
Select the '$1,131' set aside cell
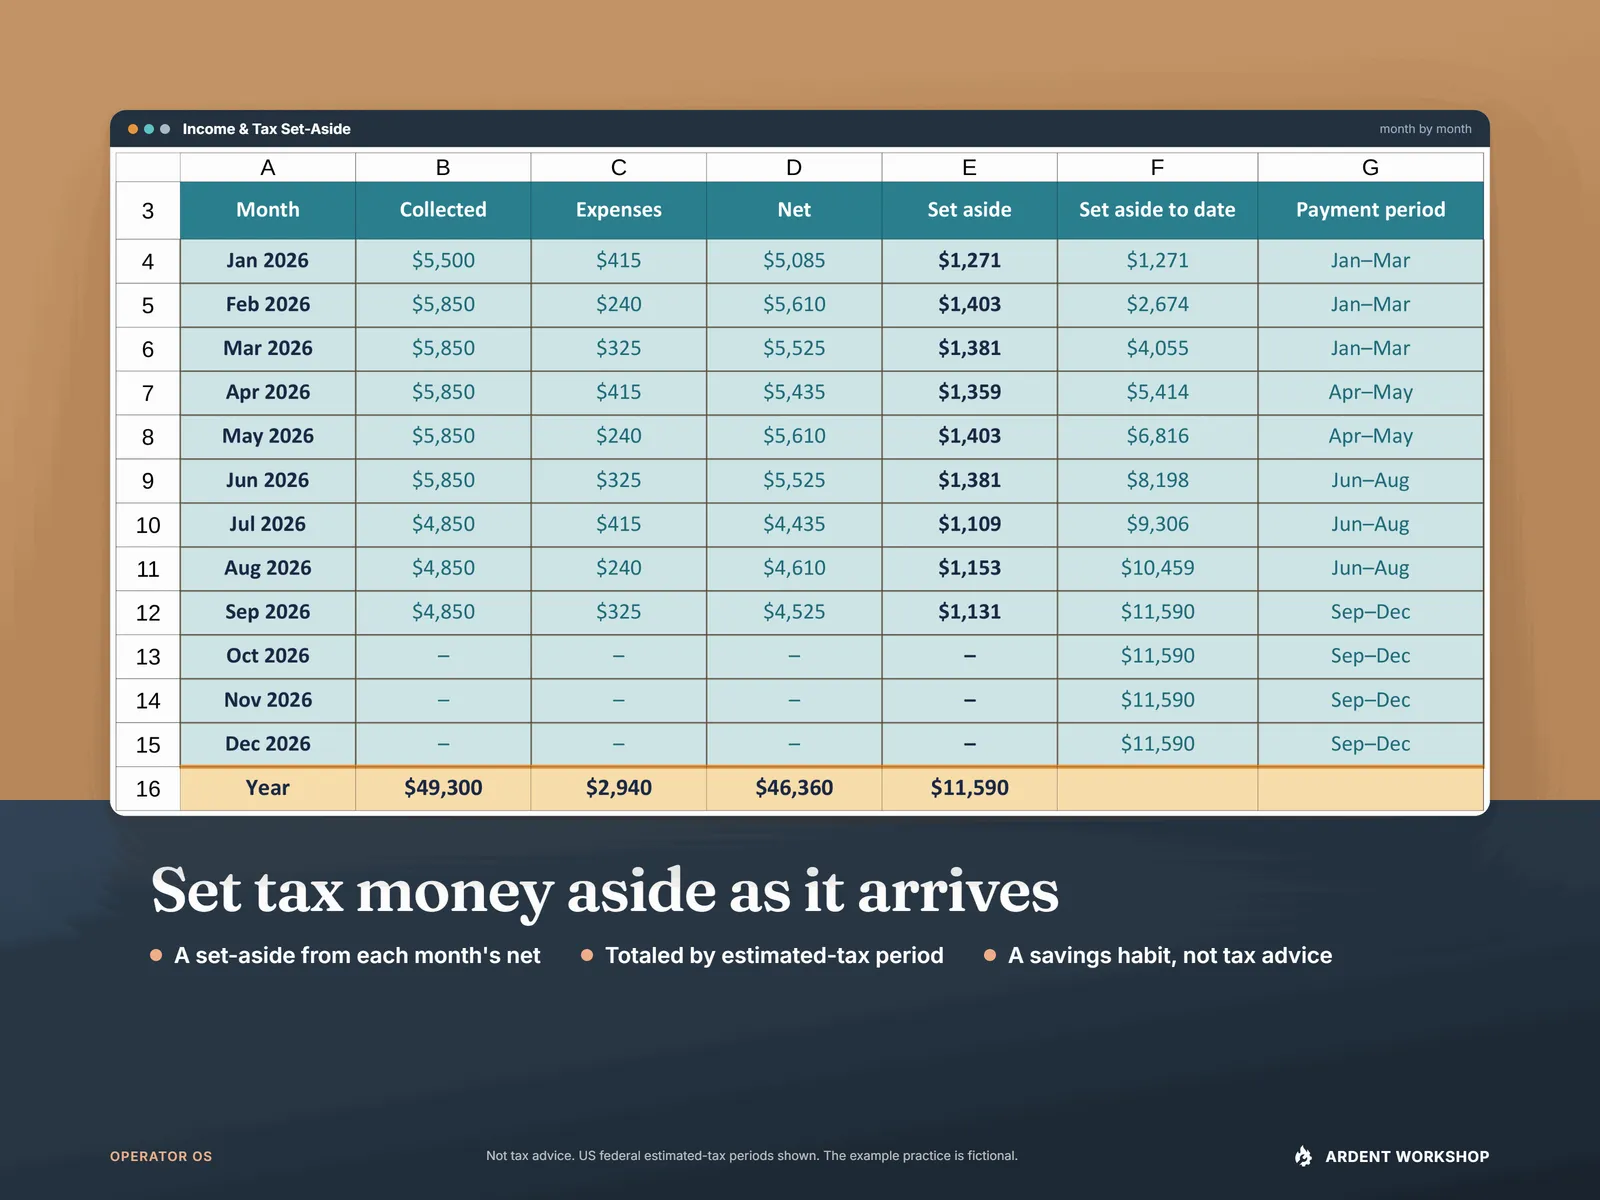(x=969, y=613)
